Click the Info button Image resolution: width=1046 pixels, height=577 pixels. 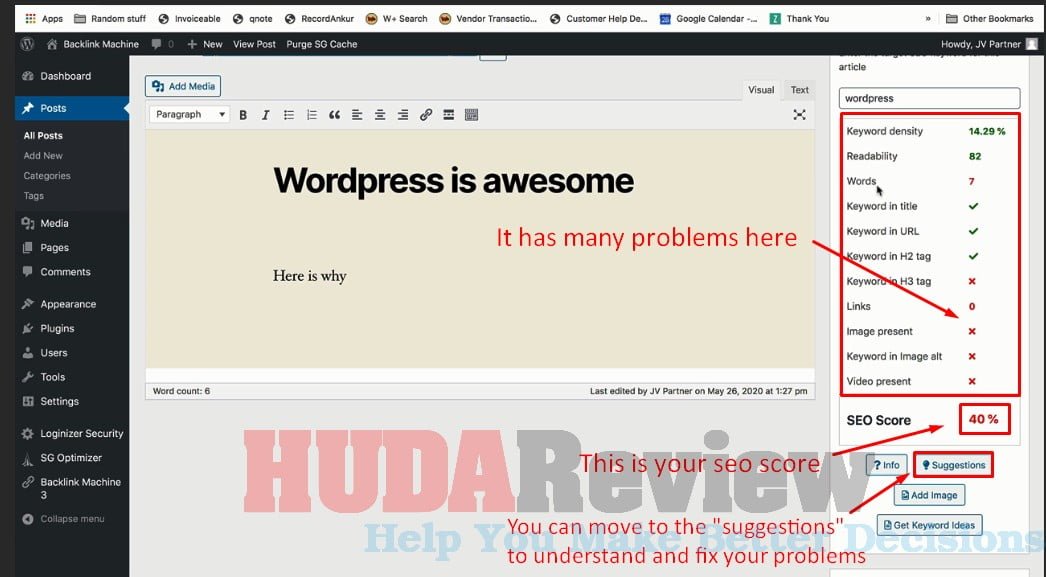tap(886, 465)
